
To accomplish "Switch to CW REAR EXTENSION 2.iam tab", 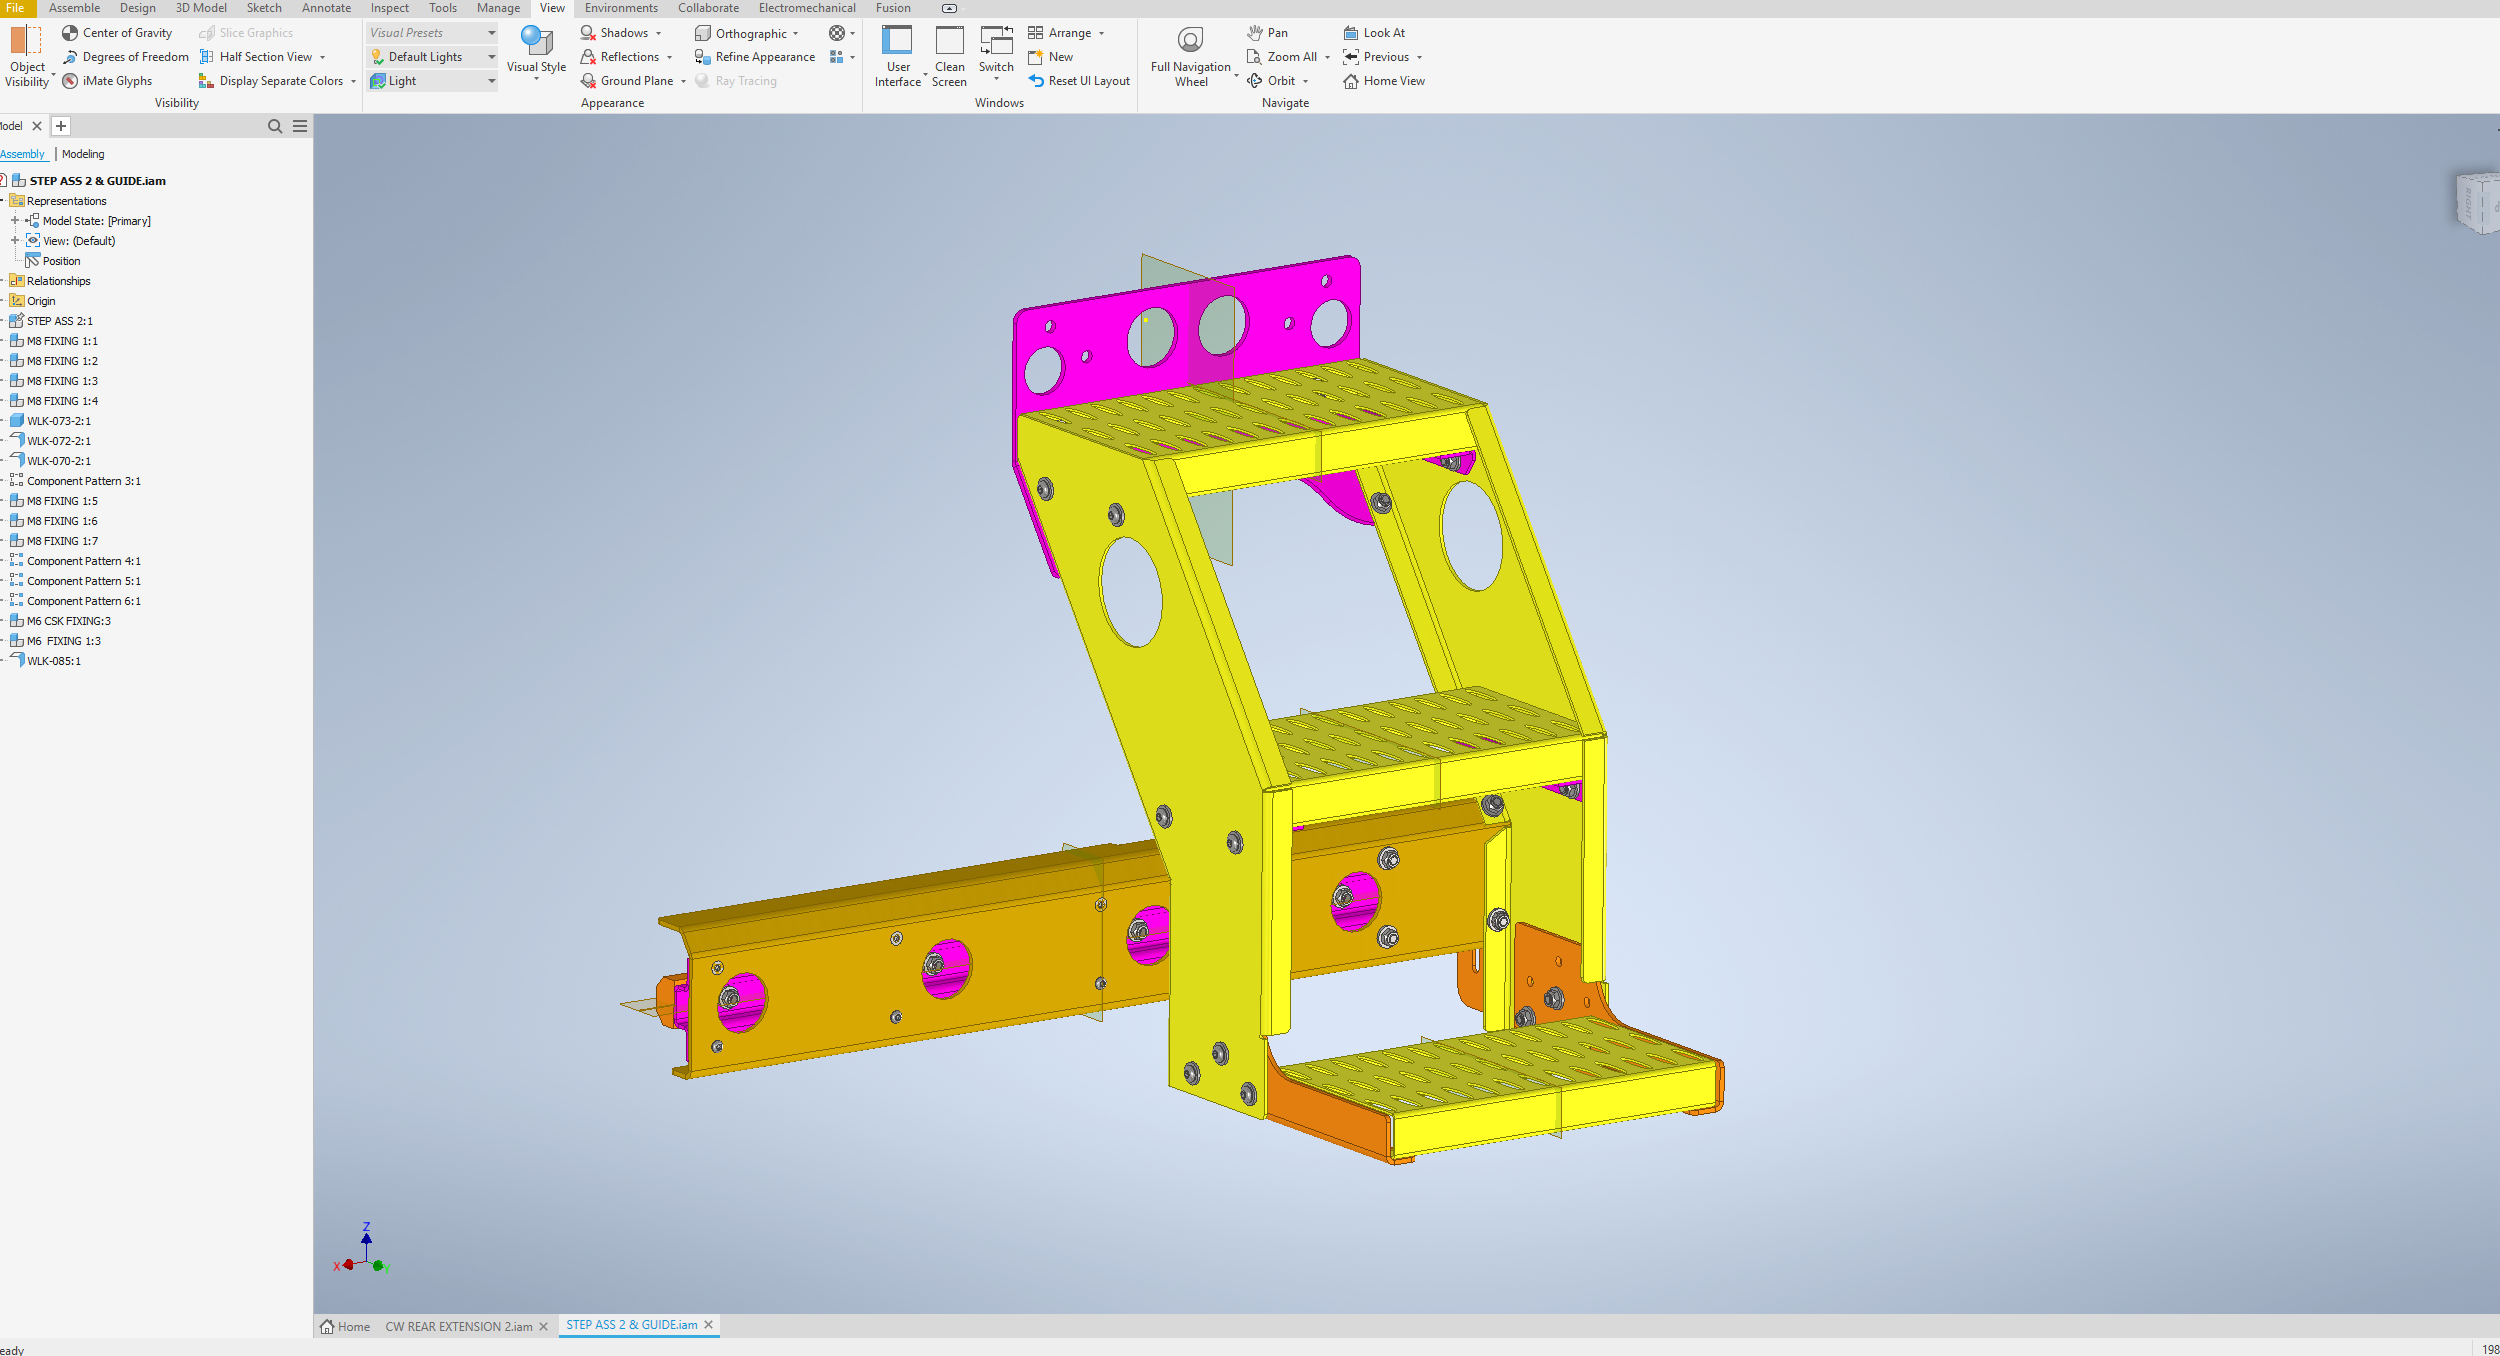I will pyautogui.click(x=458, y=1327).
